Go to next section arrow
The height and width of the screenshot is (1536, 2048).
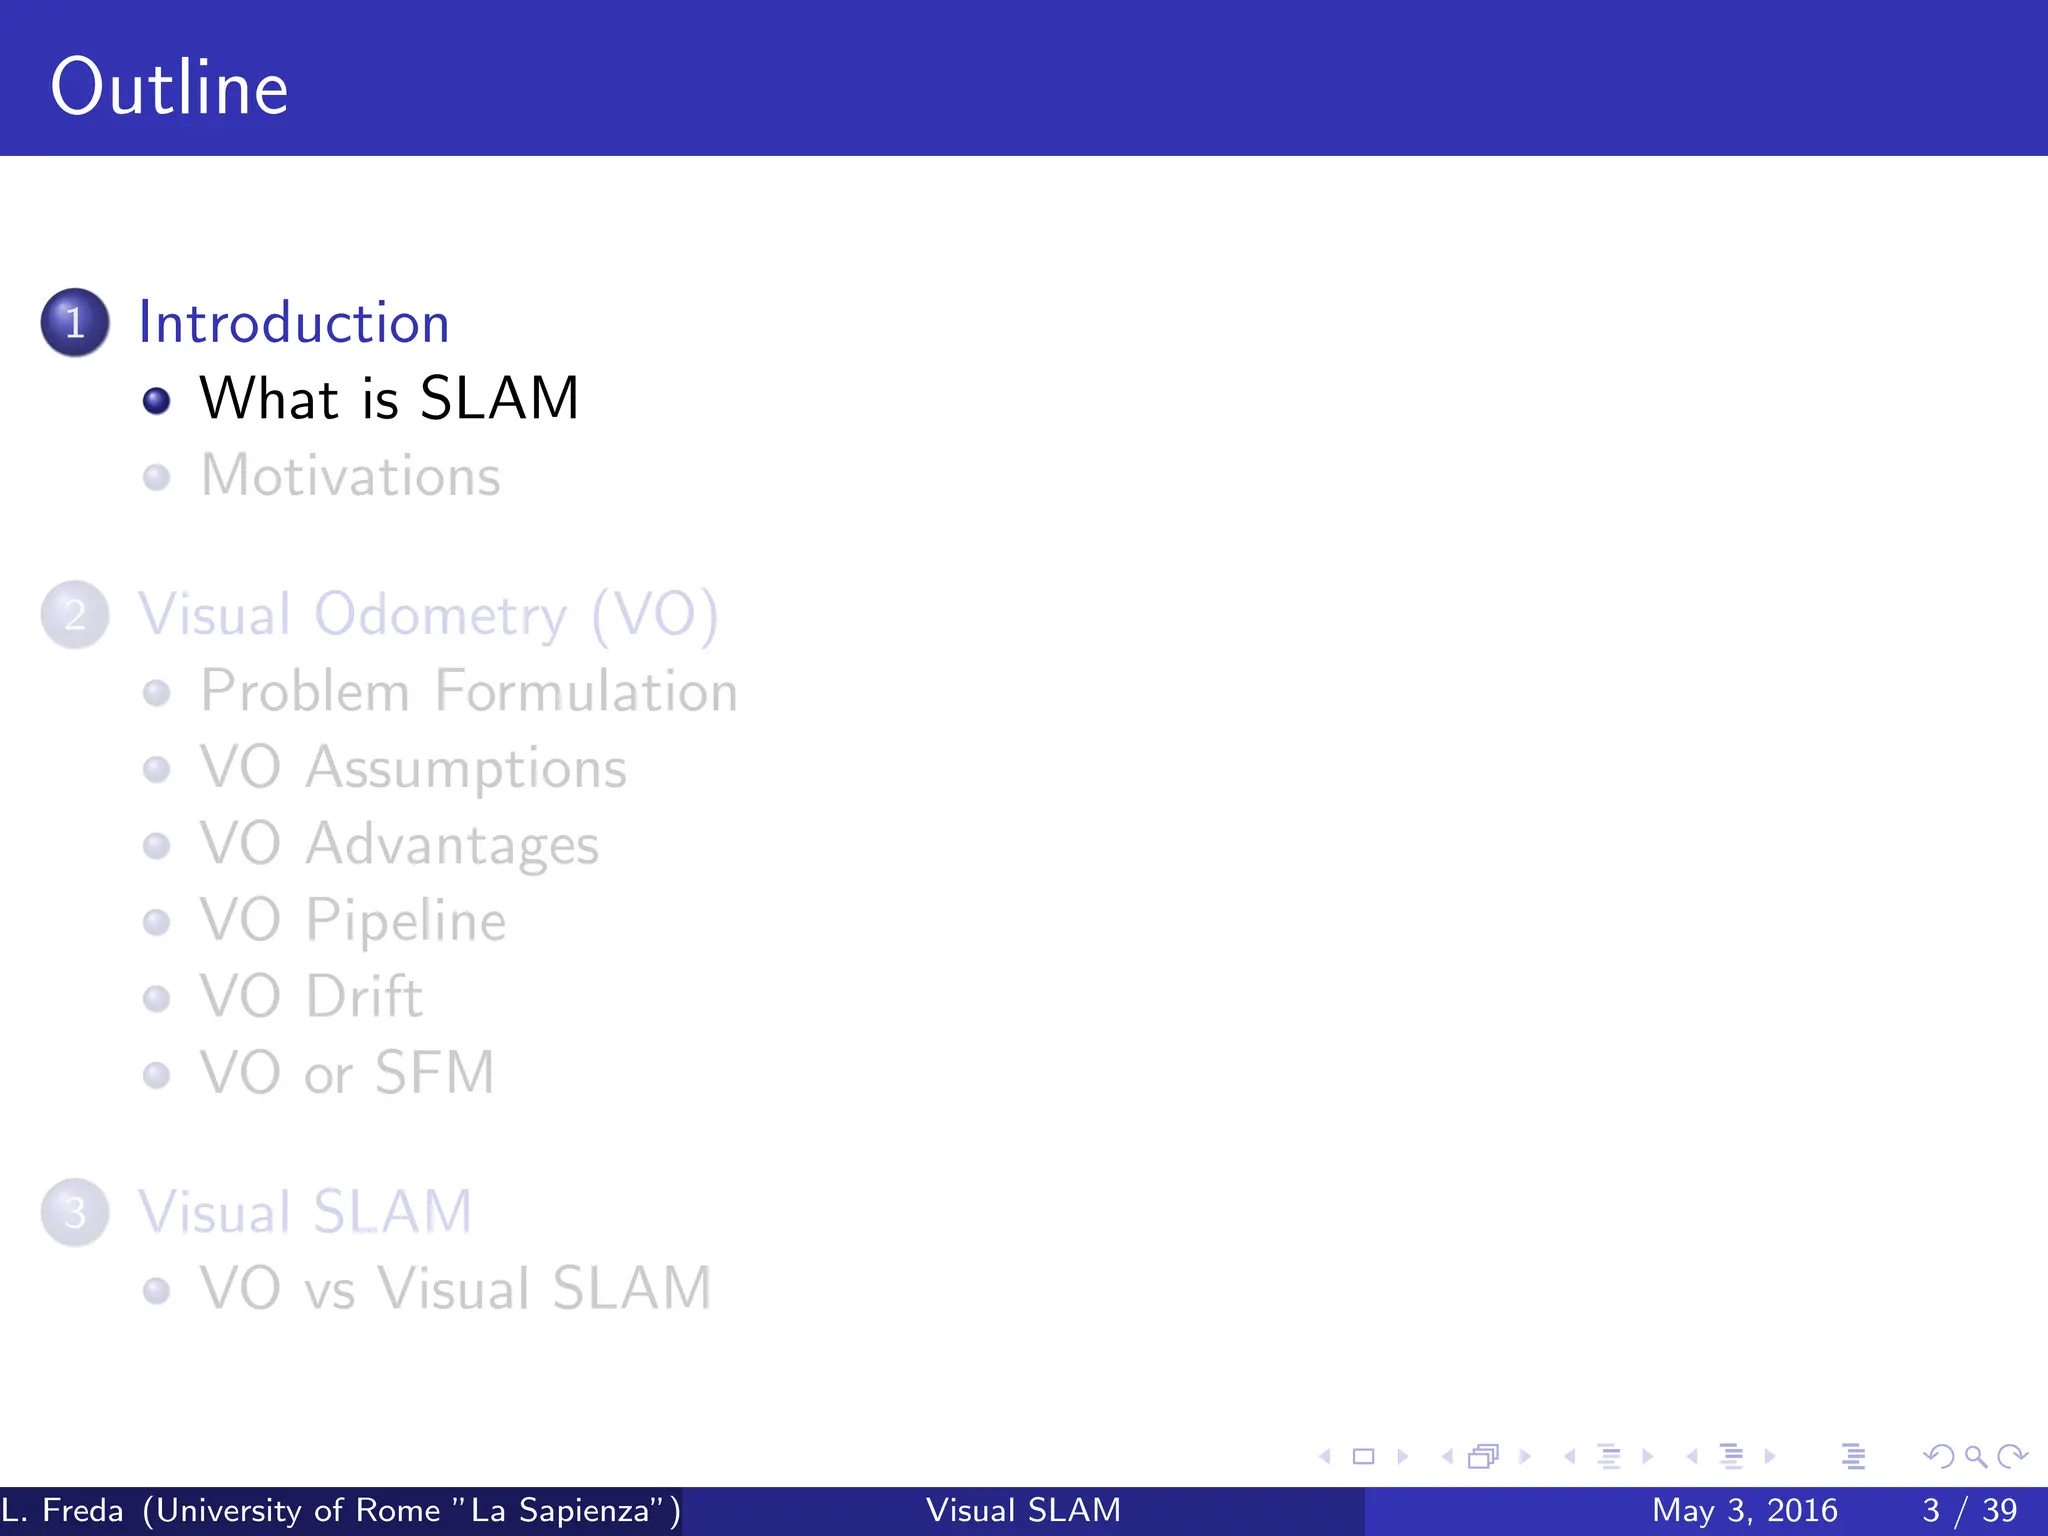click(x=1769, y=1457)
